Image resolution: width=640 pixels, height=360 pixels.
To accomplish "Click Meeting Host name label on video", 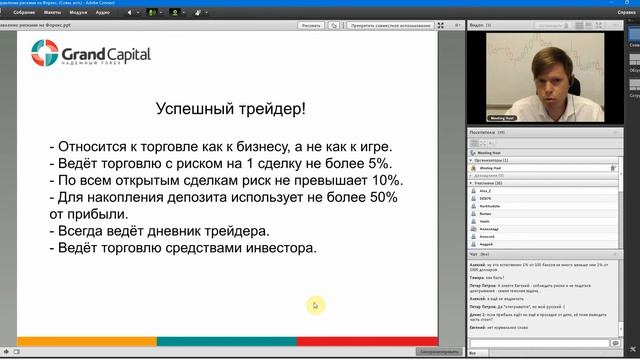I will point(502,118).
